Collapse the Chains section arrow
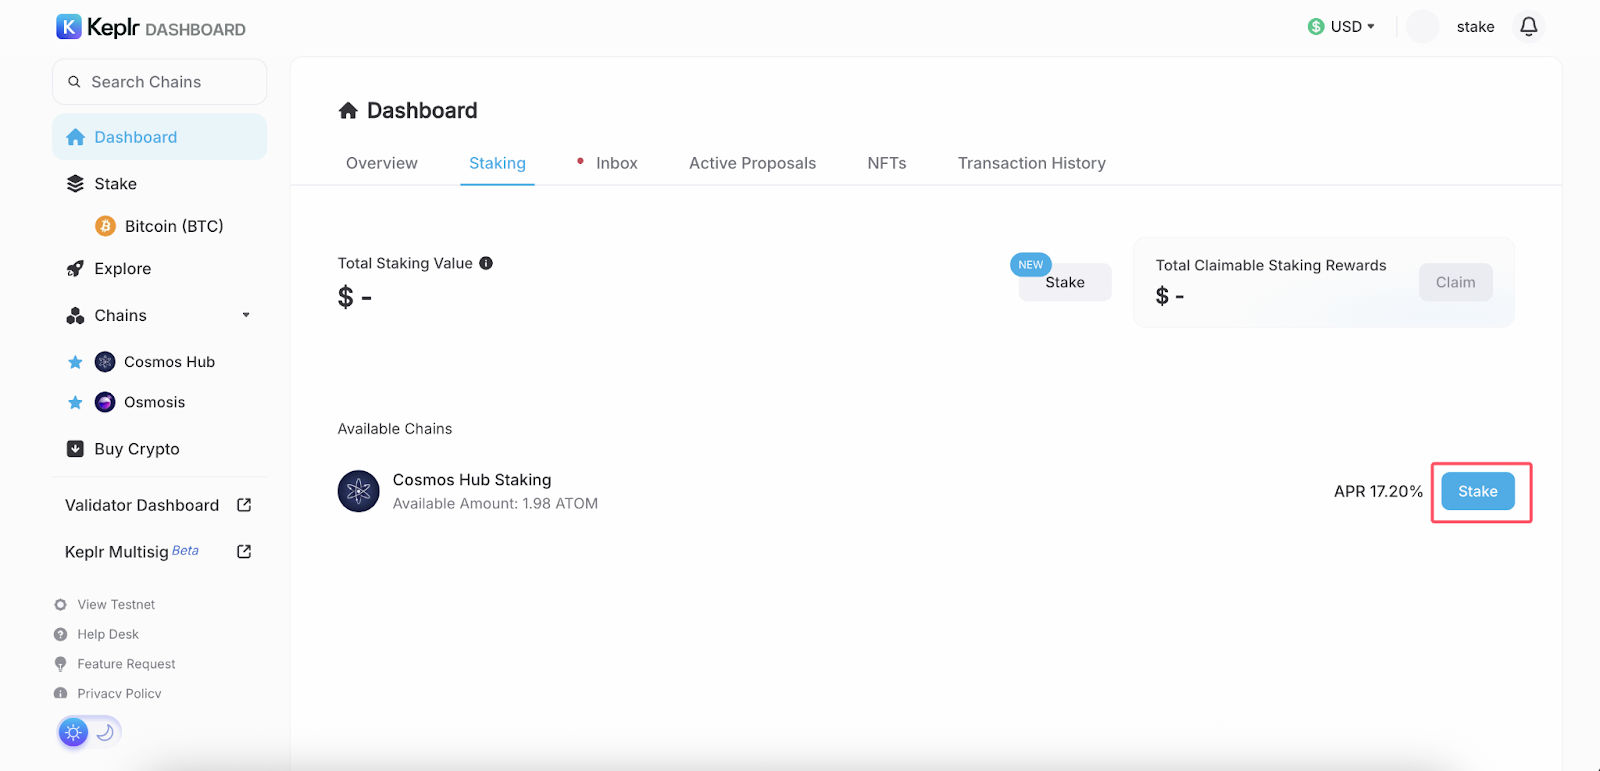 pos(246,315)
